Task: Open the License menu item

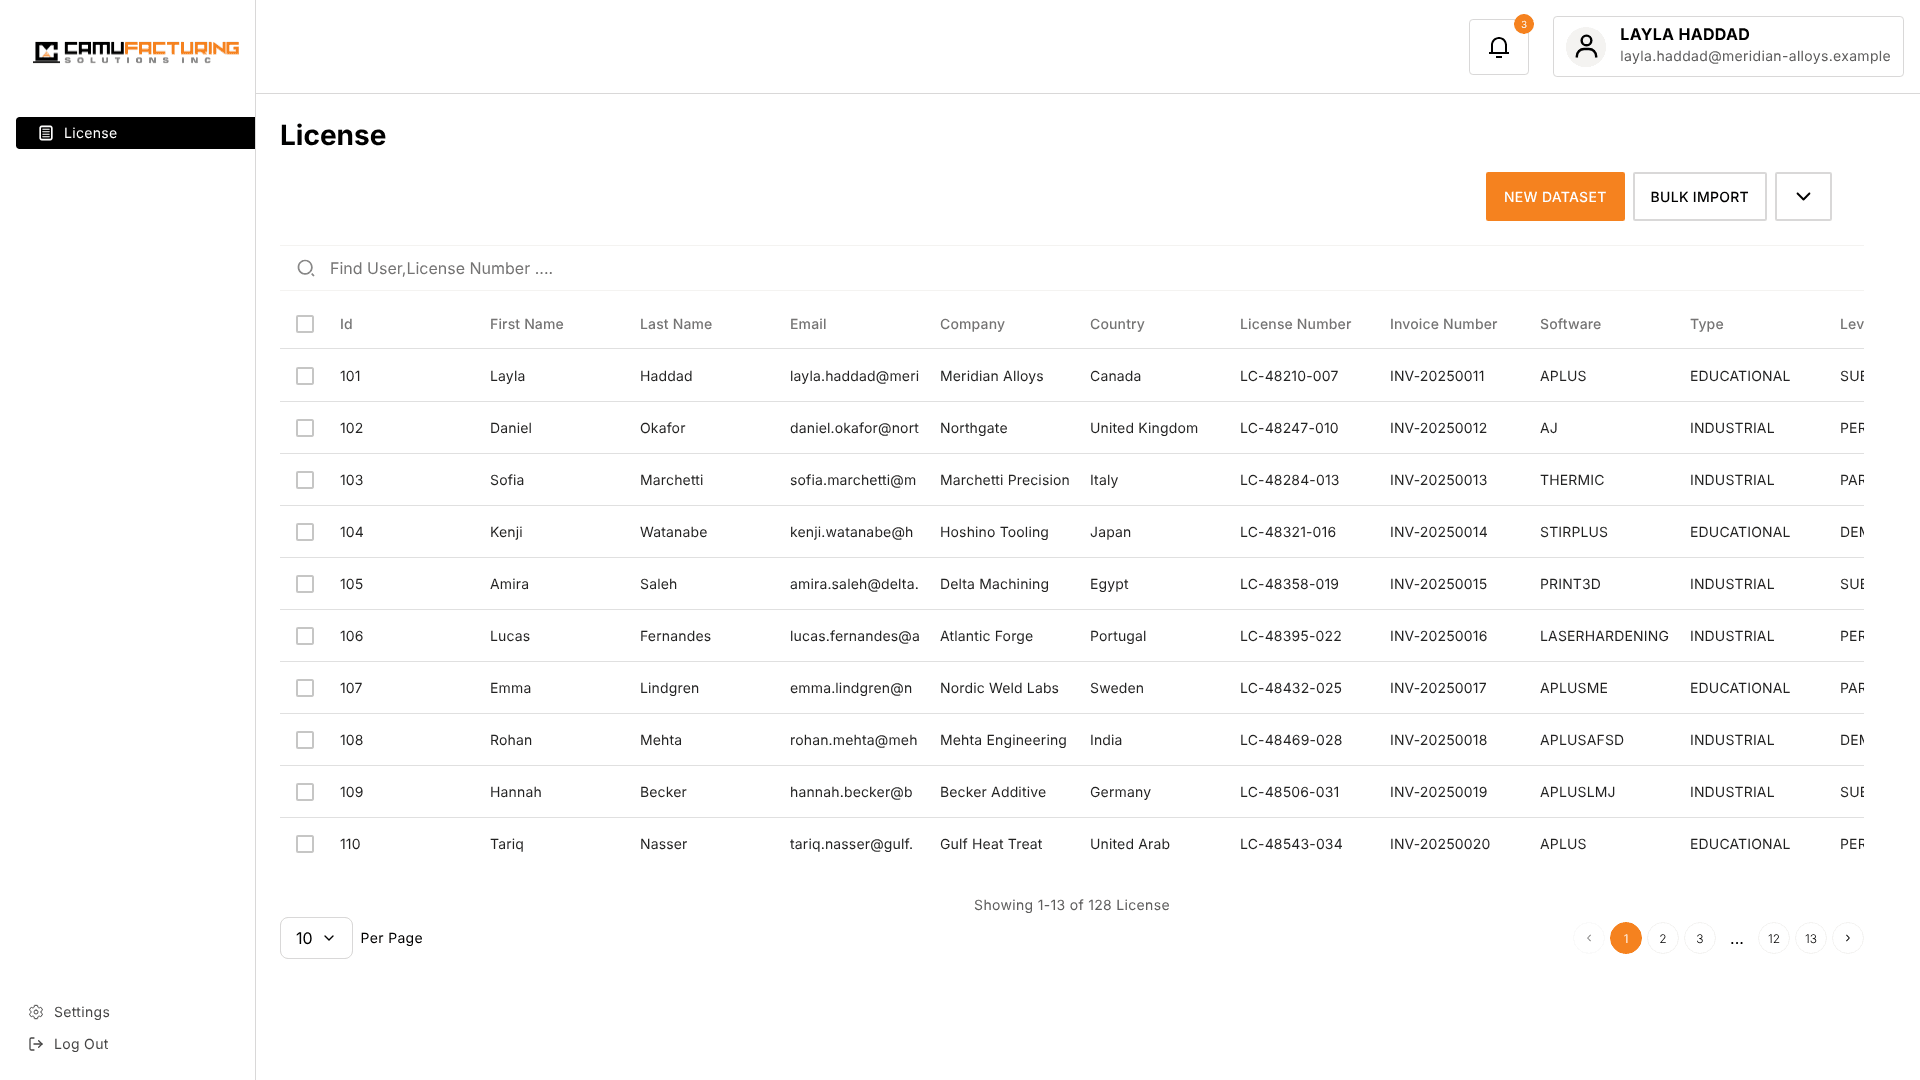Action: (x=135, y=133)
